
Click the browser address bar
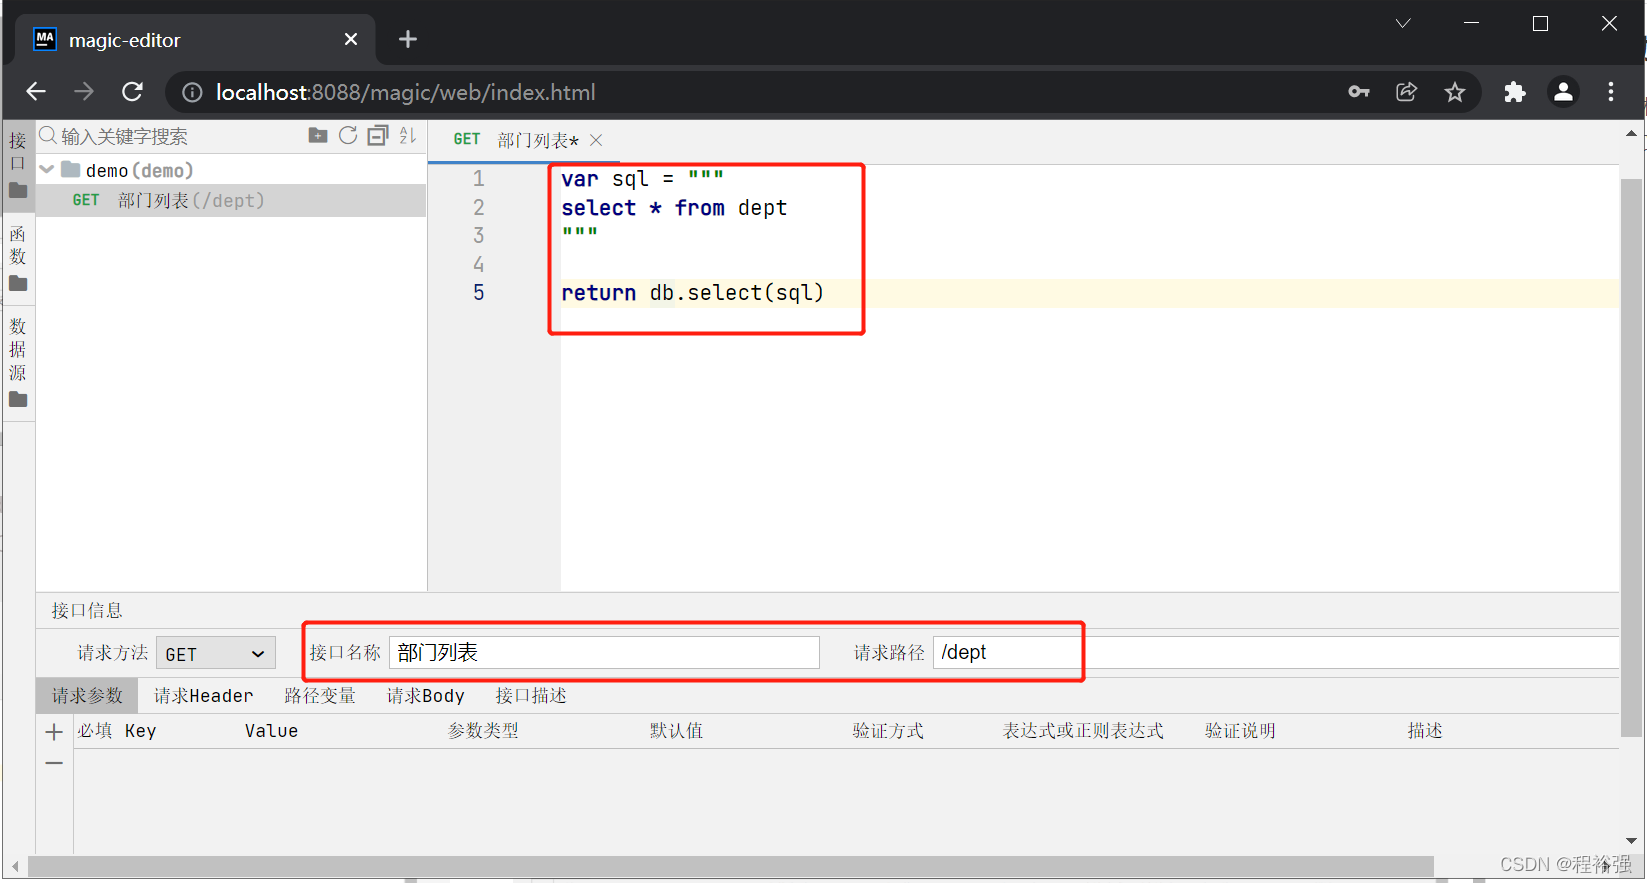[x=760, y=92]
